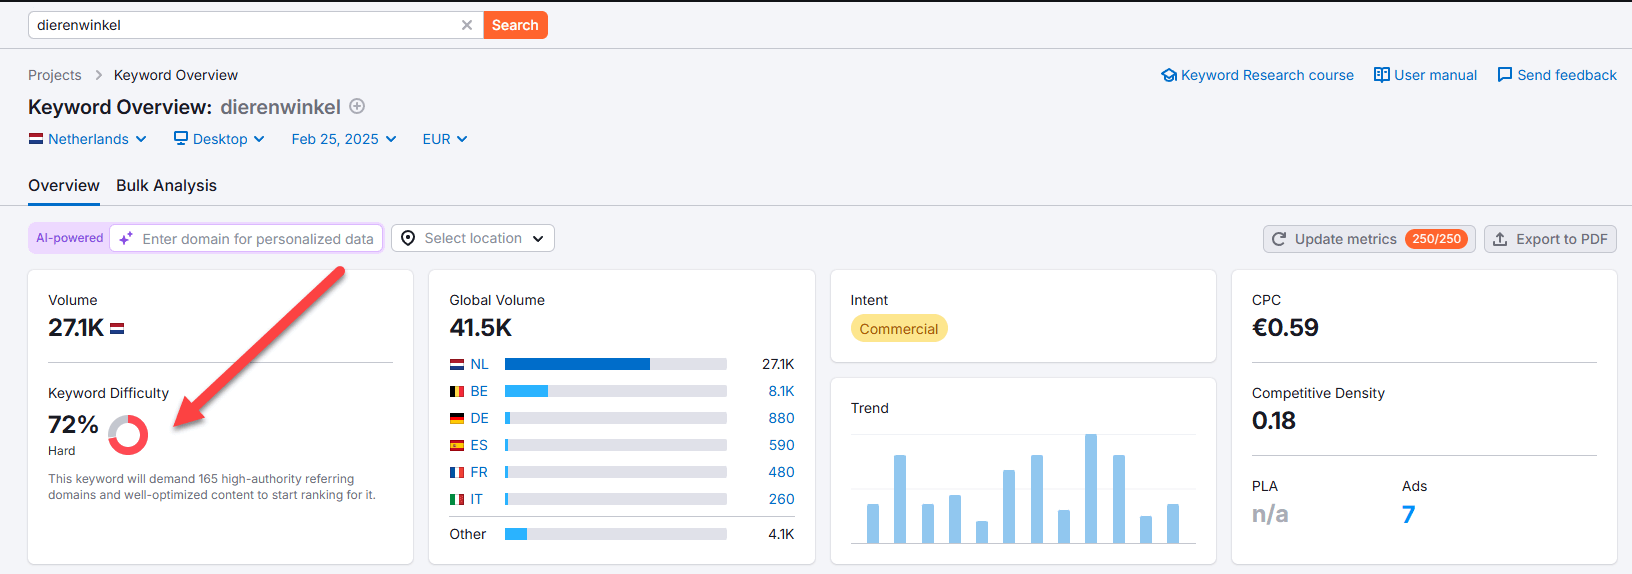Click the 880 Germany volume value
The width and height of the screenshot is (1632, 574).
781,418
